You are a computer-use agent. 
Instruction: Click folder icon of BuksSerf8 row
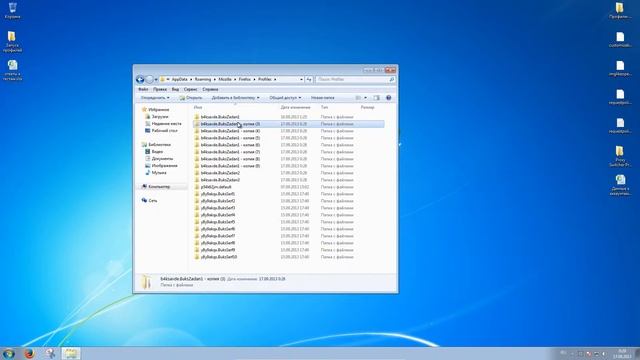197,243
